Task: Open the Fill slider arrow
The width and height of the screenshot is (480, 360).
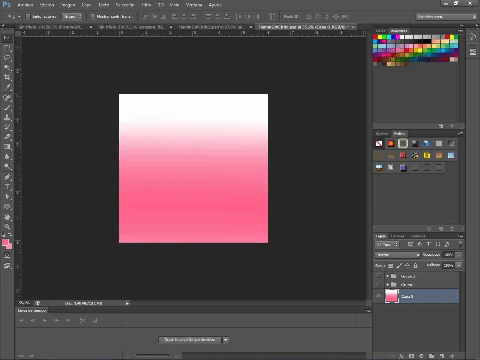Action: pos(459,265)
